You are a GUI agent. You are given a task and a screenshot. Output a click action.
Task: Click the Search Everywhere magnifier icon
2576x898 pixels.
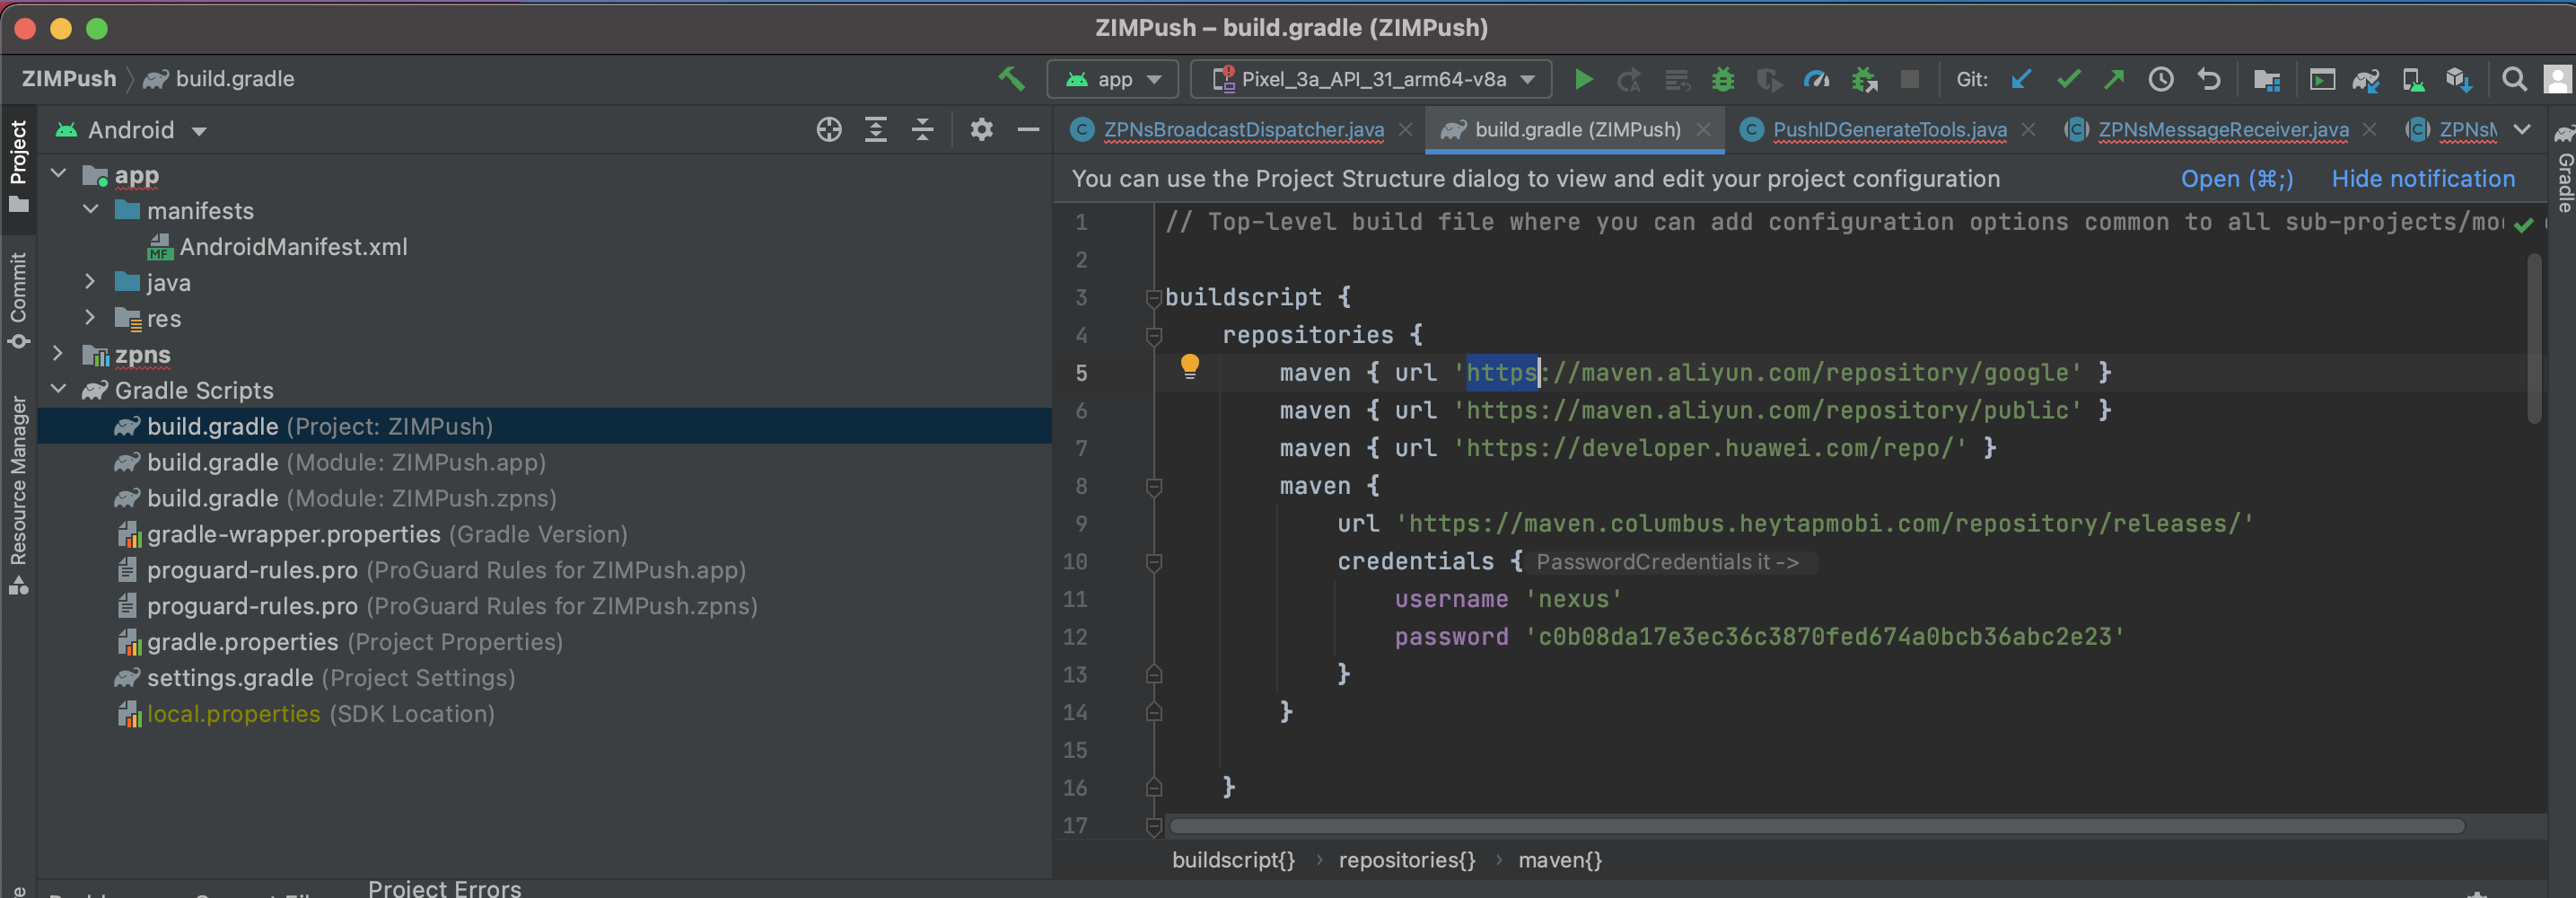coord(2513,80)
